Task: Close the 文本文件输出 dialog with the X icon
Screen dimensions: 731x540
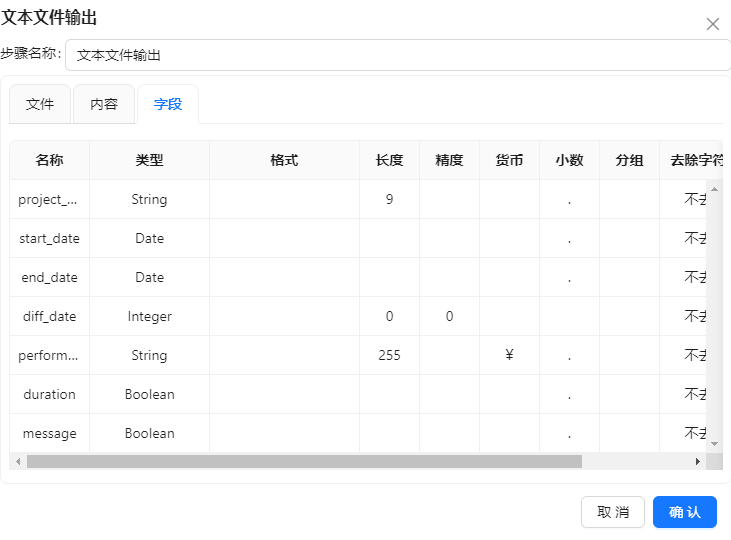Action: (713, 24)
